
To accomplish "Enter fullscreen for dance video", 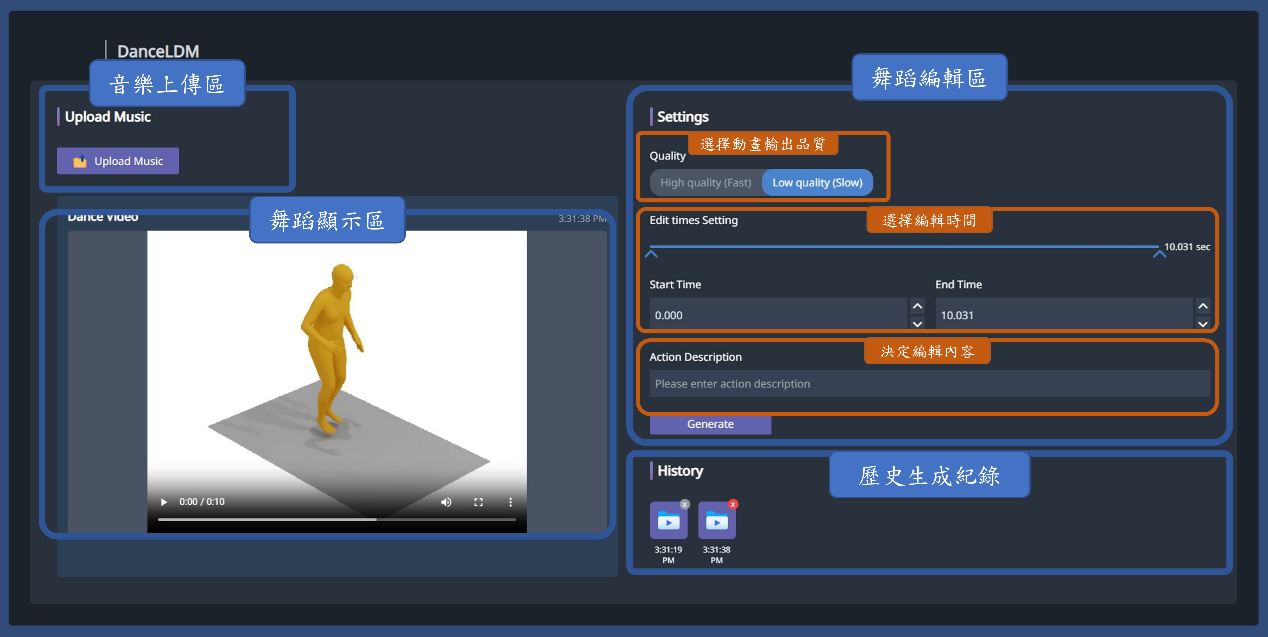I will tap(478, 502).
